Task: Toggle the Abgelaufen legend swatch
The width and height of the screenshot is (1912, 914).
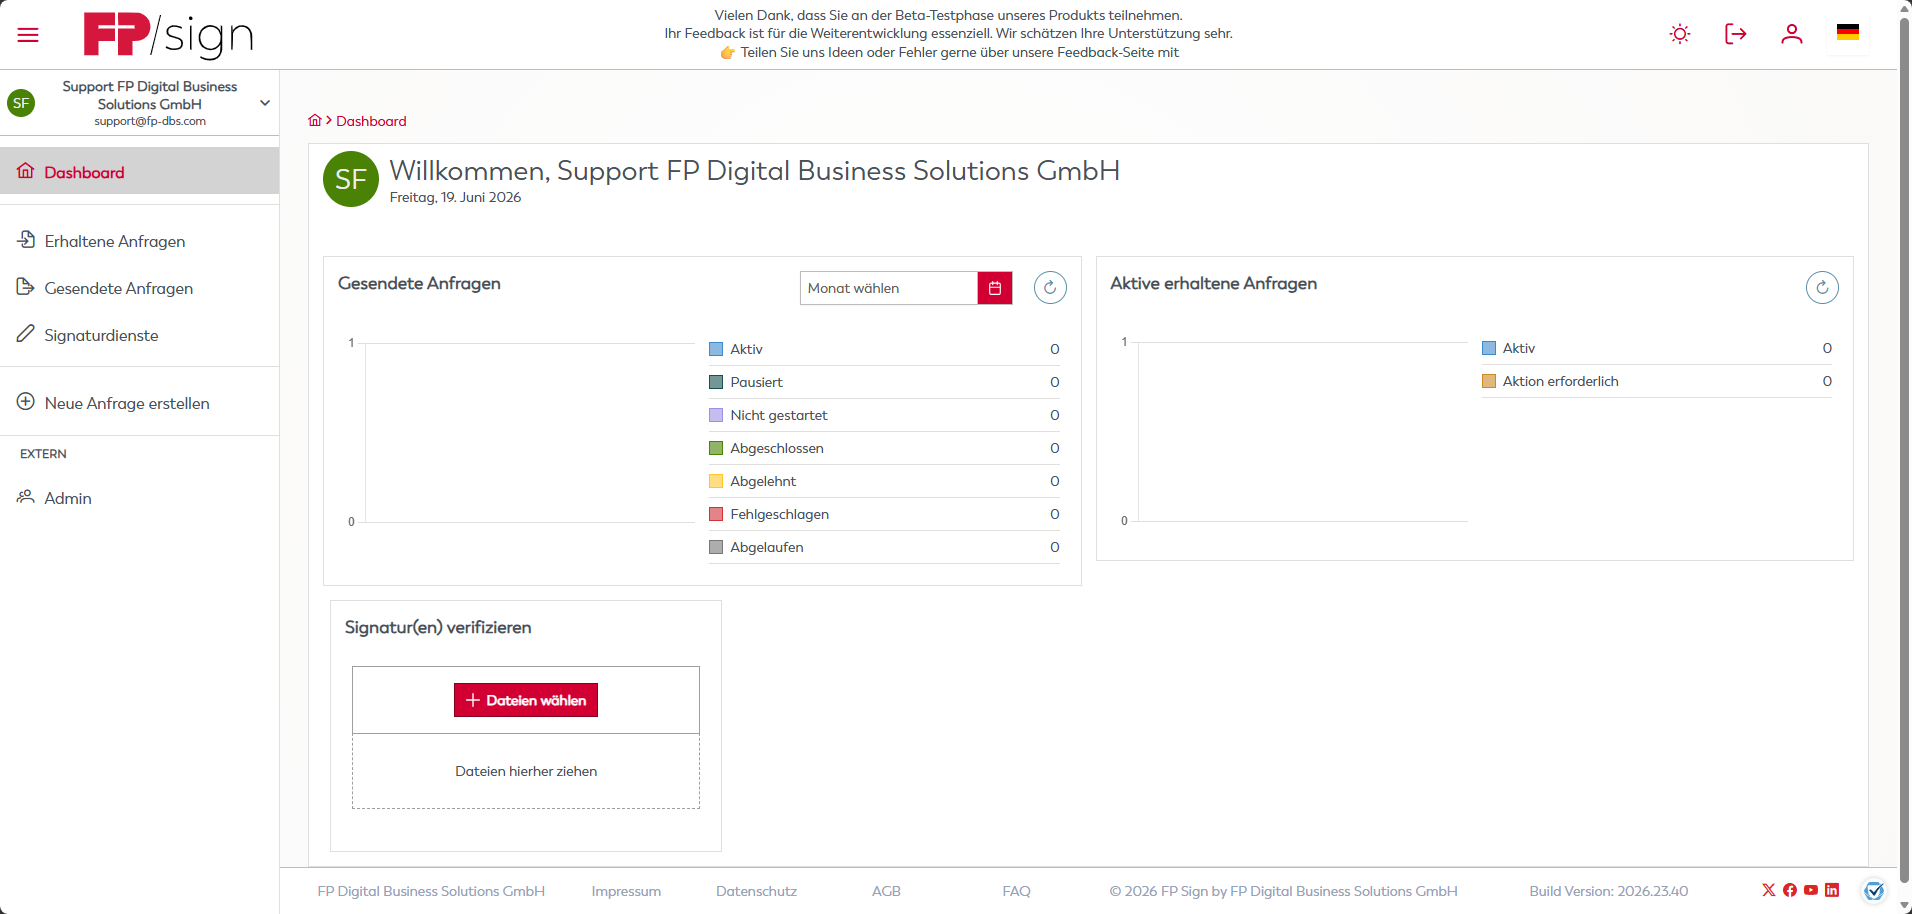Action: (x=716, y=547)
